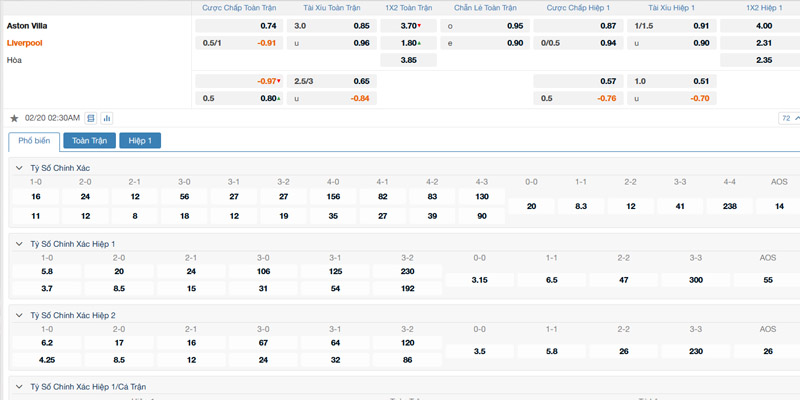Select second-half correct score 3-0 odds 67
Screen dimensions: 800x400
263,343
